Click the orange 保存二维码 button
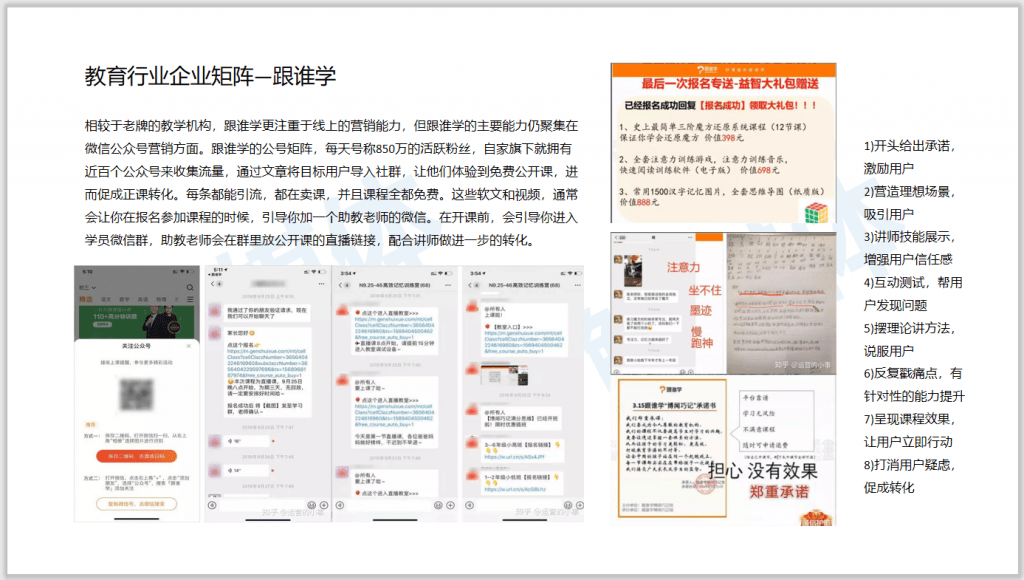 [x=136, y=456]
